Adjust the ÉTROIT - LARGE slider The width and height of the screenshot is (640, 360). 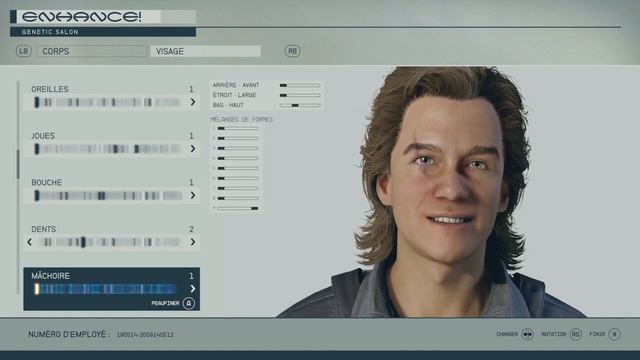click(300, 95)
